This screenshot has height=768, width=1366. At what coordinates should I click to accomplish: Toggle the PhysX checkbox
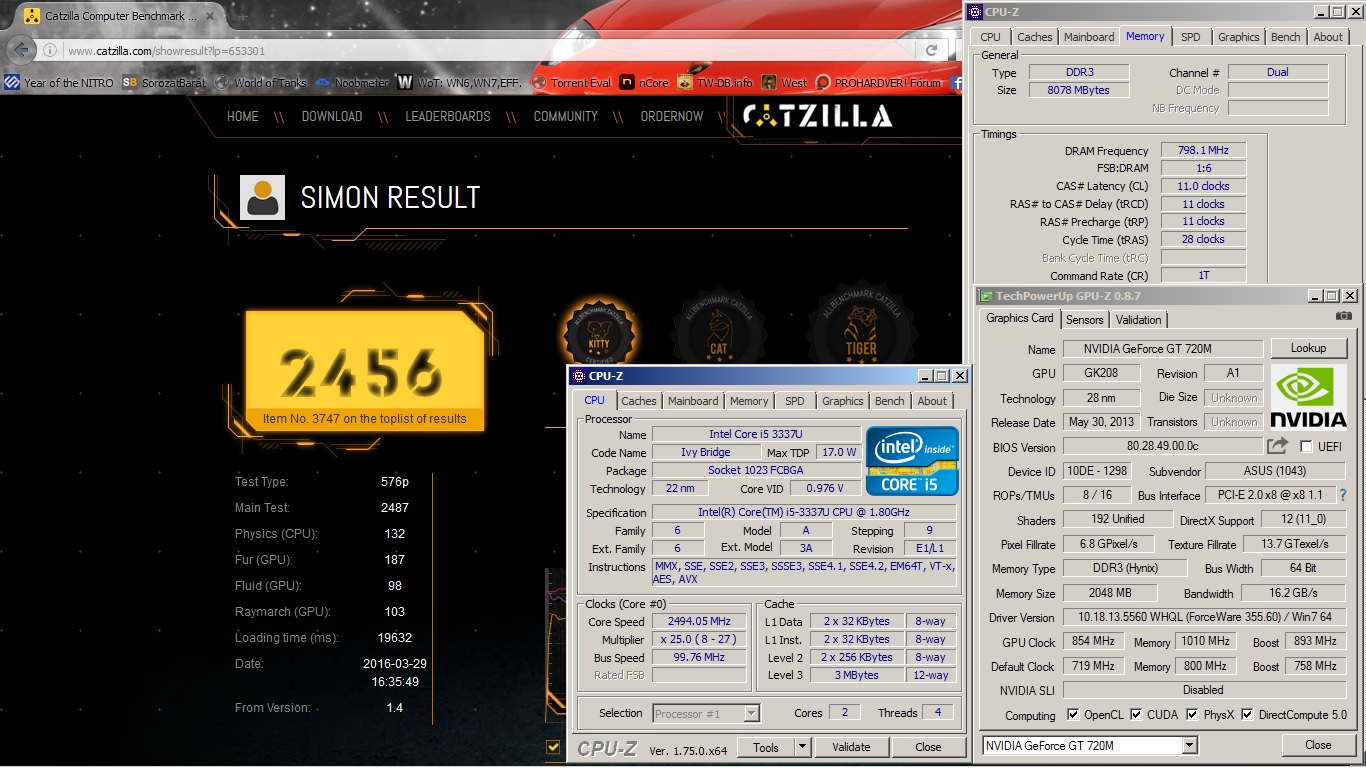[x=1192, y=715]
